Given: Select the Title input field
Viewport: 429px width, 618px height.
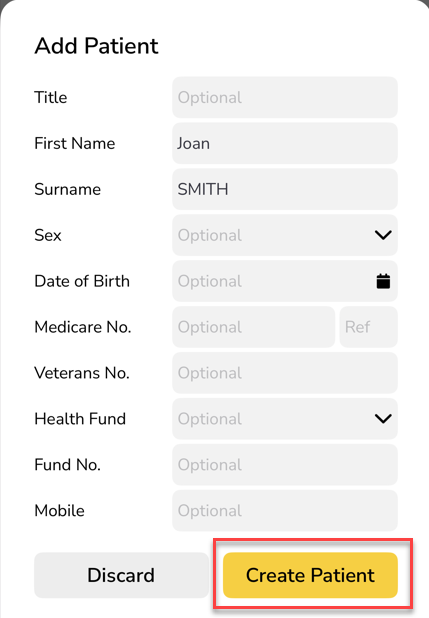Looking at the screenshot, I should point(285,97).
